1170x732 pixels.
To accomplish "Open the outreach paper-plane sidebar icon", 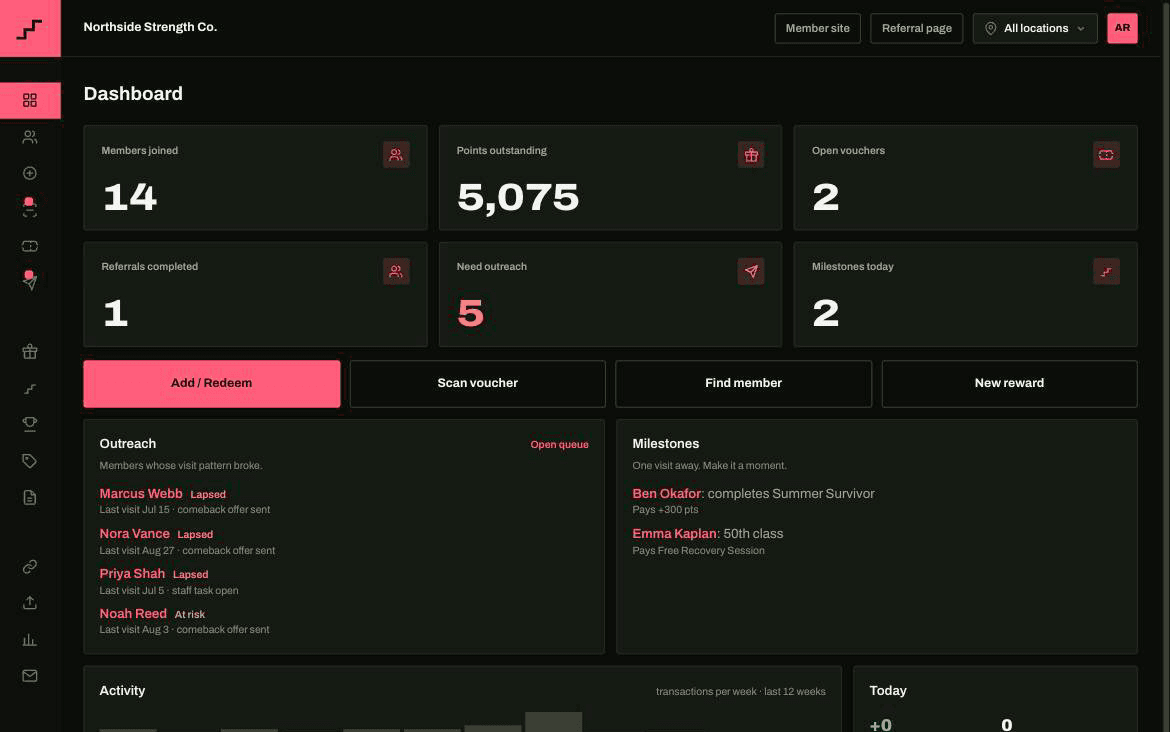I will pos(30,281).
